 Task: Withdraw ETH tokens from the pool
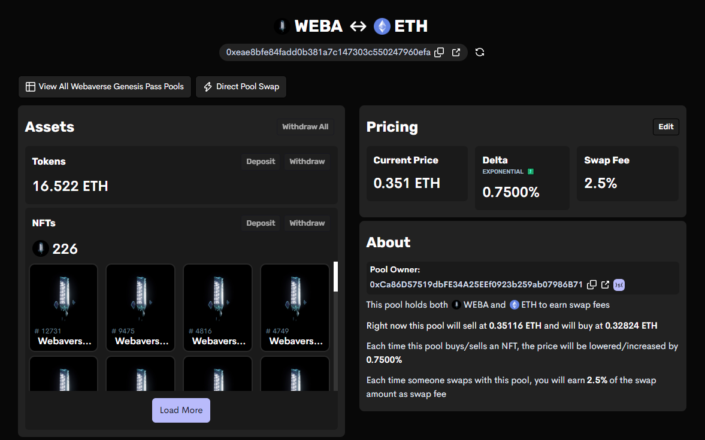[307, 161]
